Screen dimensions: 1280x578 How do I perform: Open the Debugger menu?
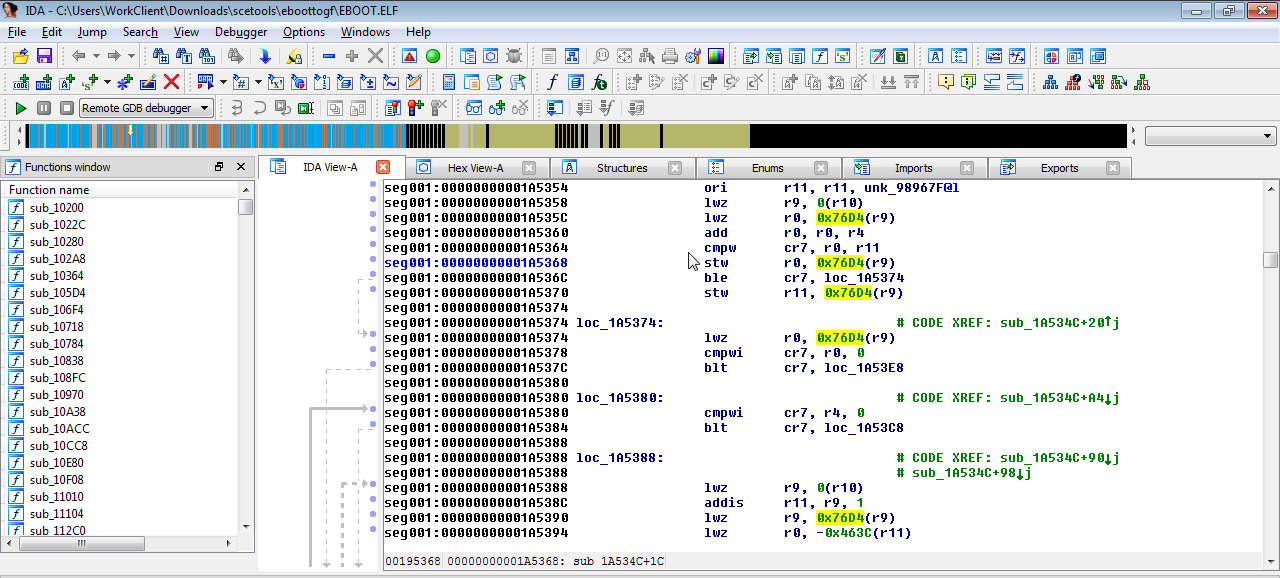[x=241, y=32]
